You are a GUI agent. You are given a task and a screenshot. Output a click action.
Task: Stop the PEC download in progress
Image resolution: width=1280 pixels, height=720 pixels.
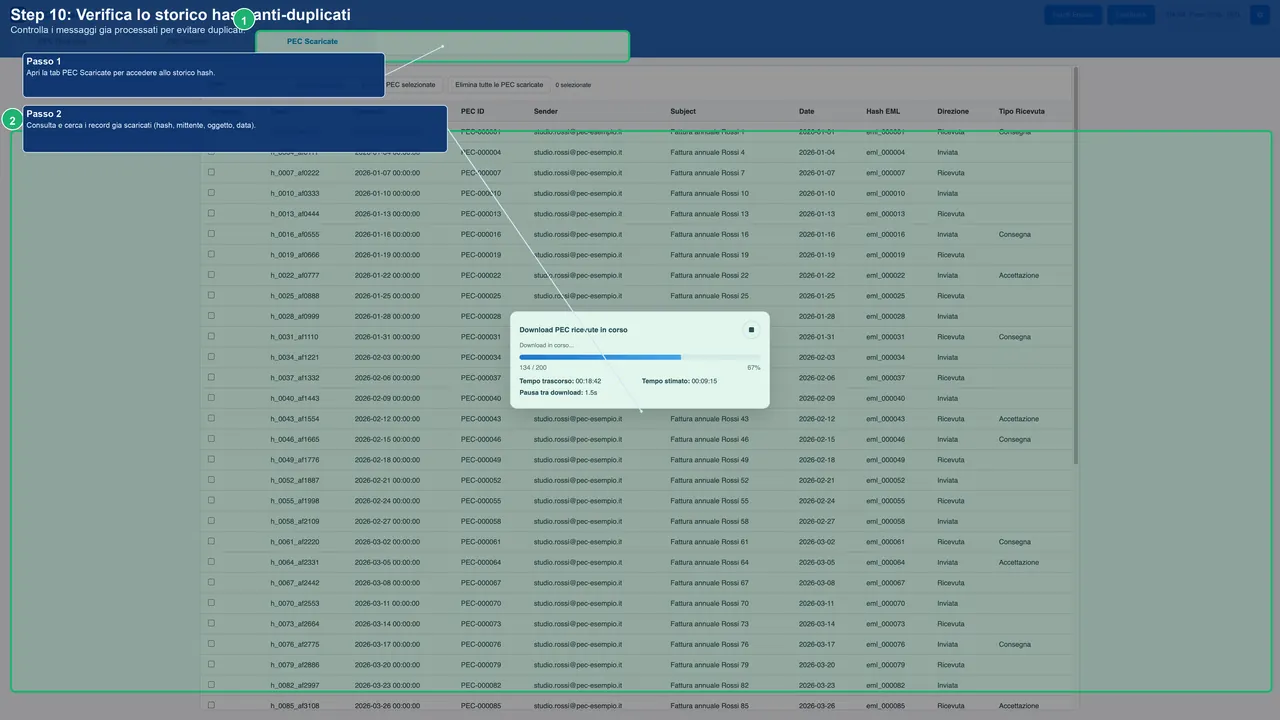[x=751, y=329]
